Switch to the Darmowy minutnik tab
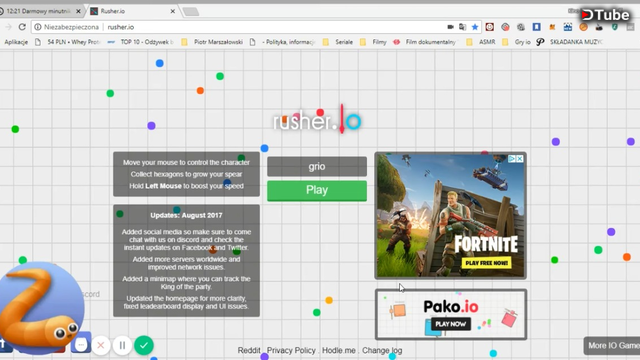This screenshot has width=640, height=360. pos(40,11)
